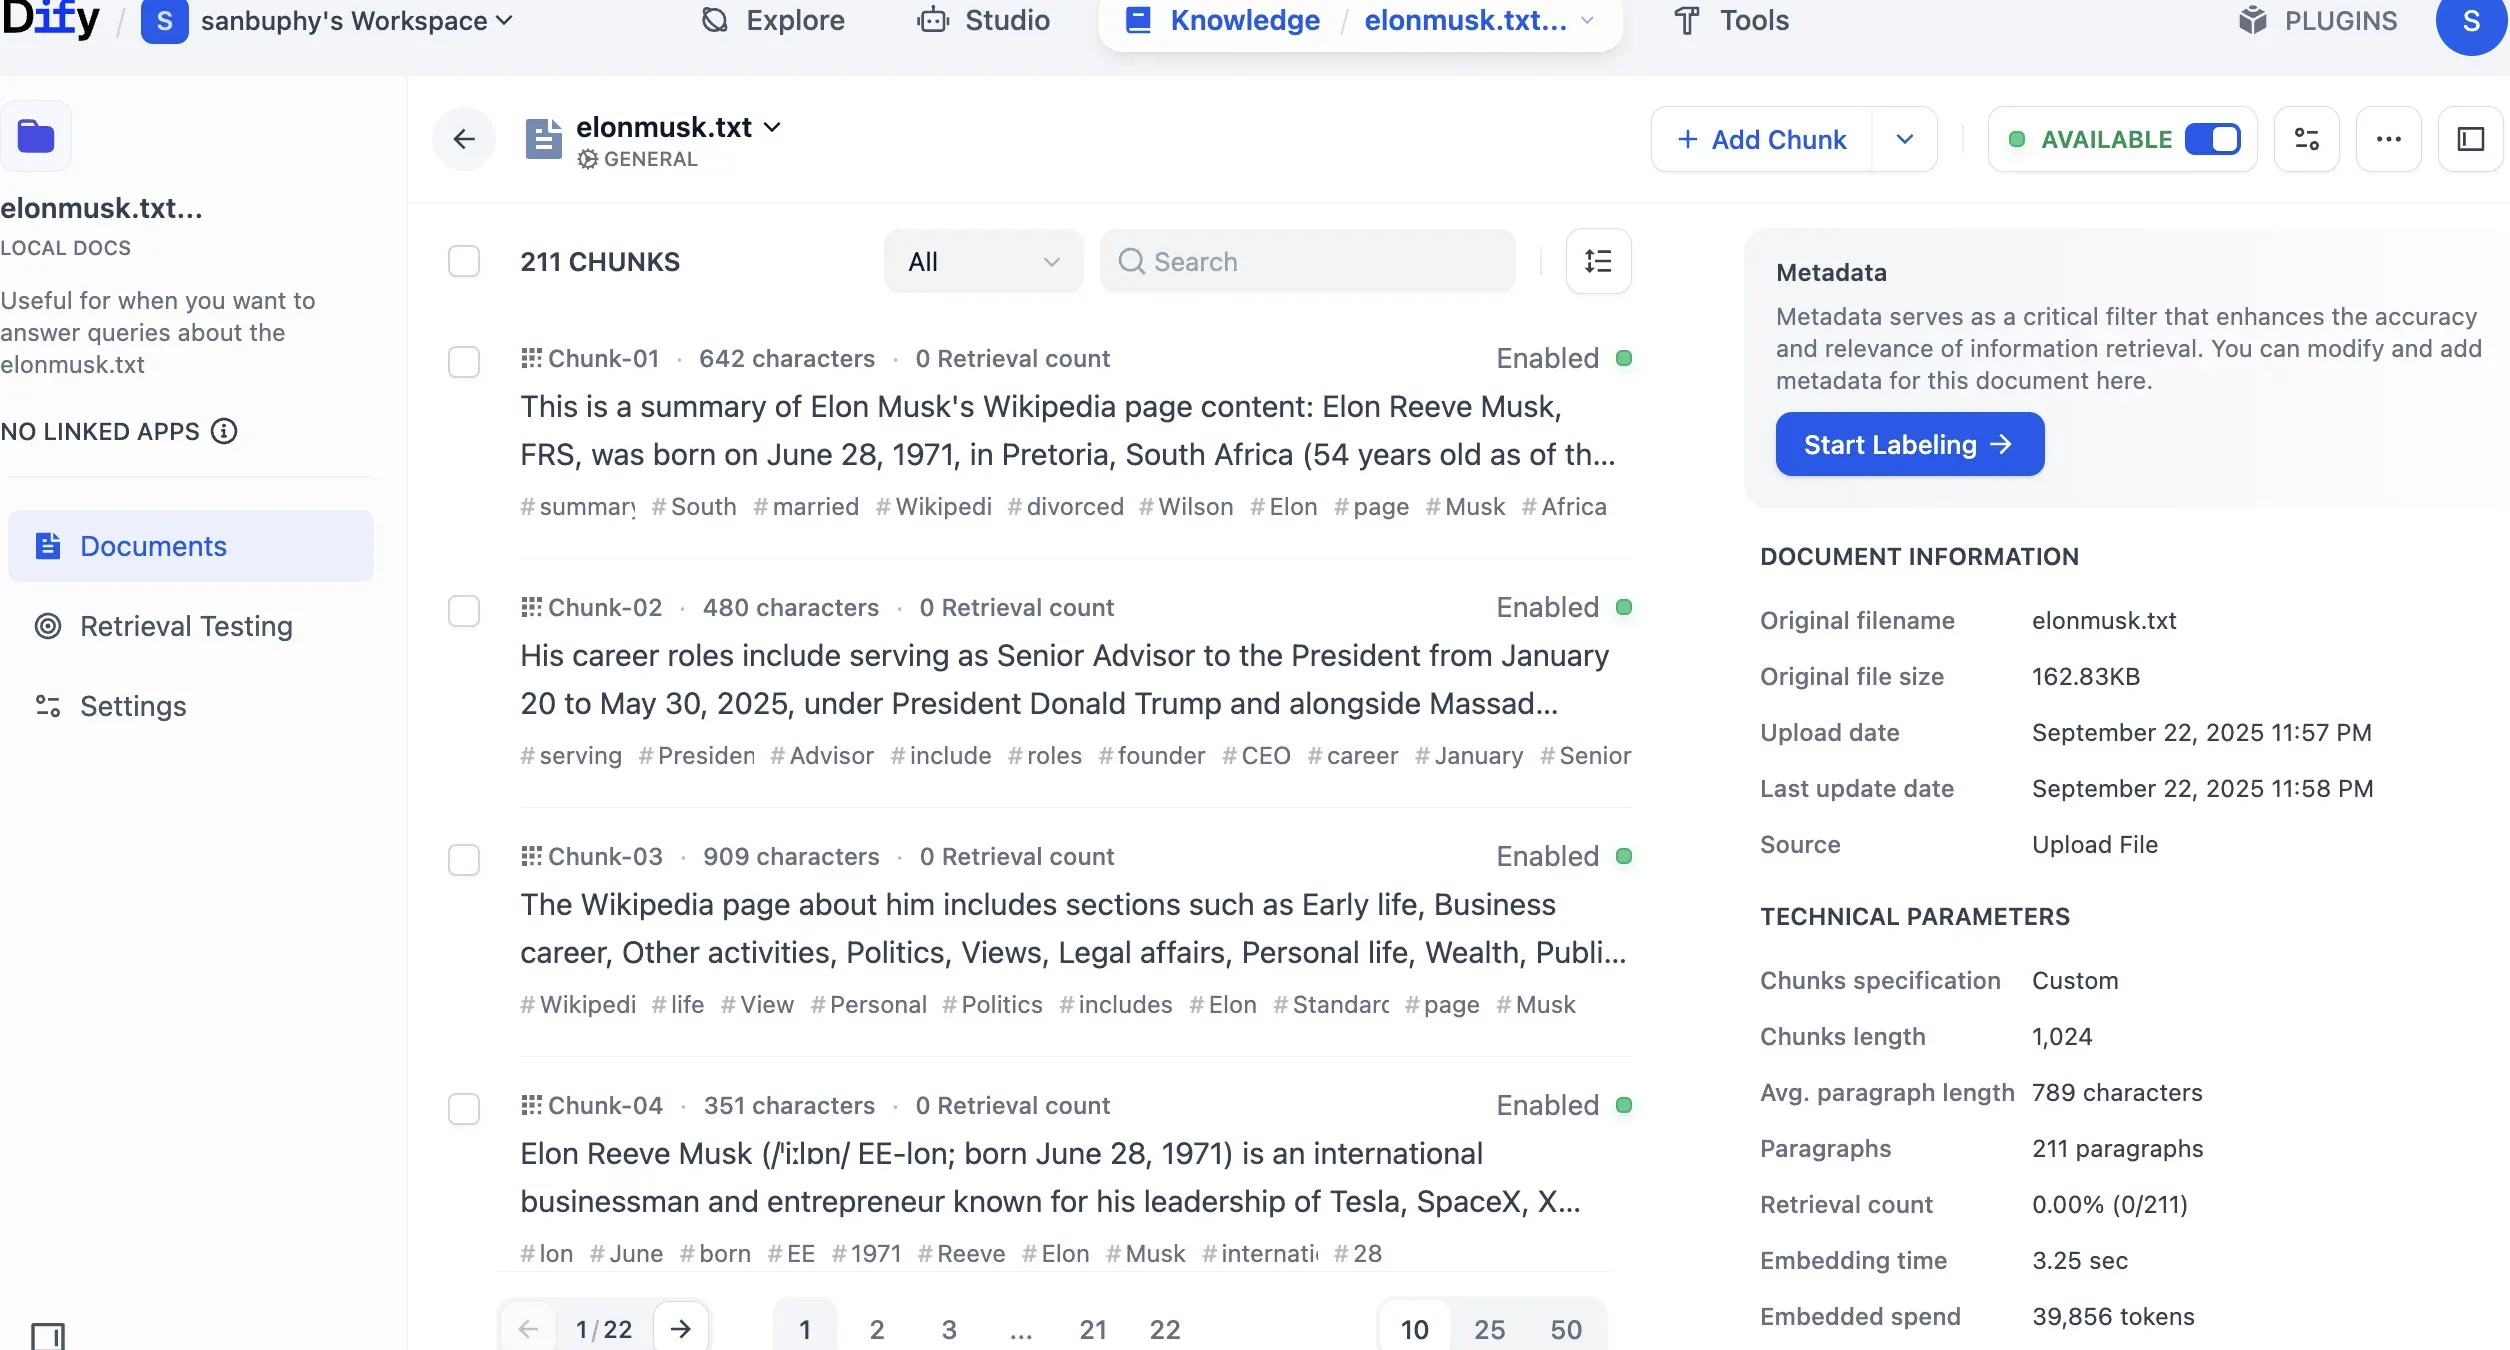2510x1350 pixels.
Task: Open the Chunk-03 Wikipedia sections text
Action: coord(1074,929)
